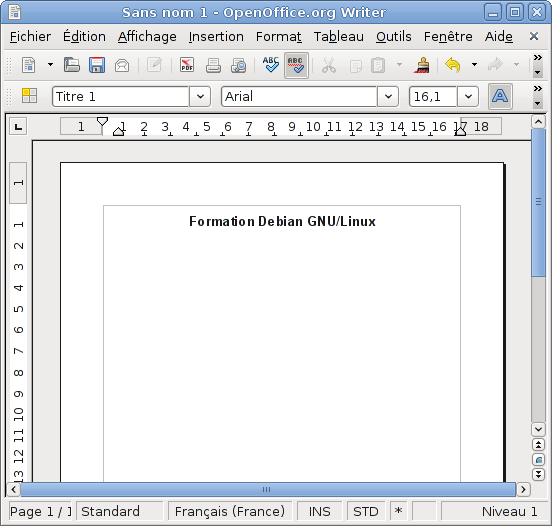Open the Navigation chooser button
The height and width of the screenshot is (526, 552).
pos(538,459)
